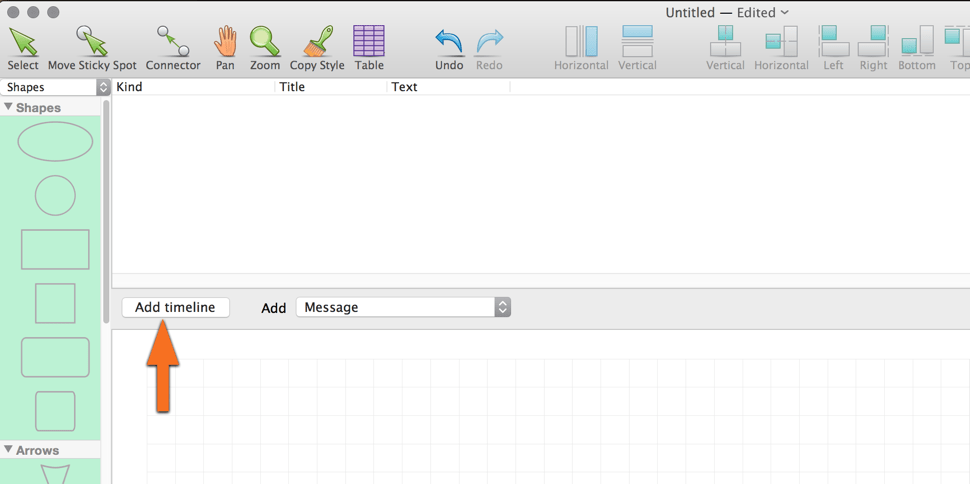Choose the Connector tool
The image size is (970, 484).
point(173,48)
